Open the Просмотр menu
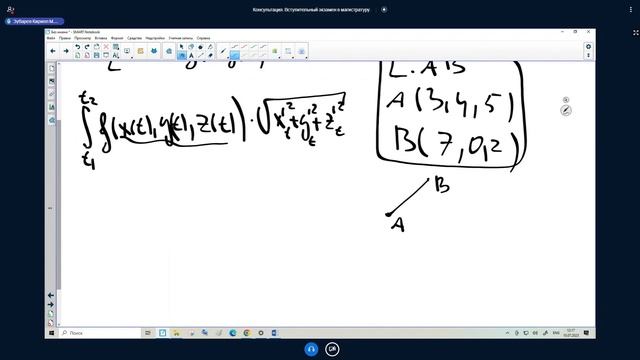640x360 pixels. pyautogui.click(x=82, y=38)
